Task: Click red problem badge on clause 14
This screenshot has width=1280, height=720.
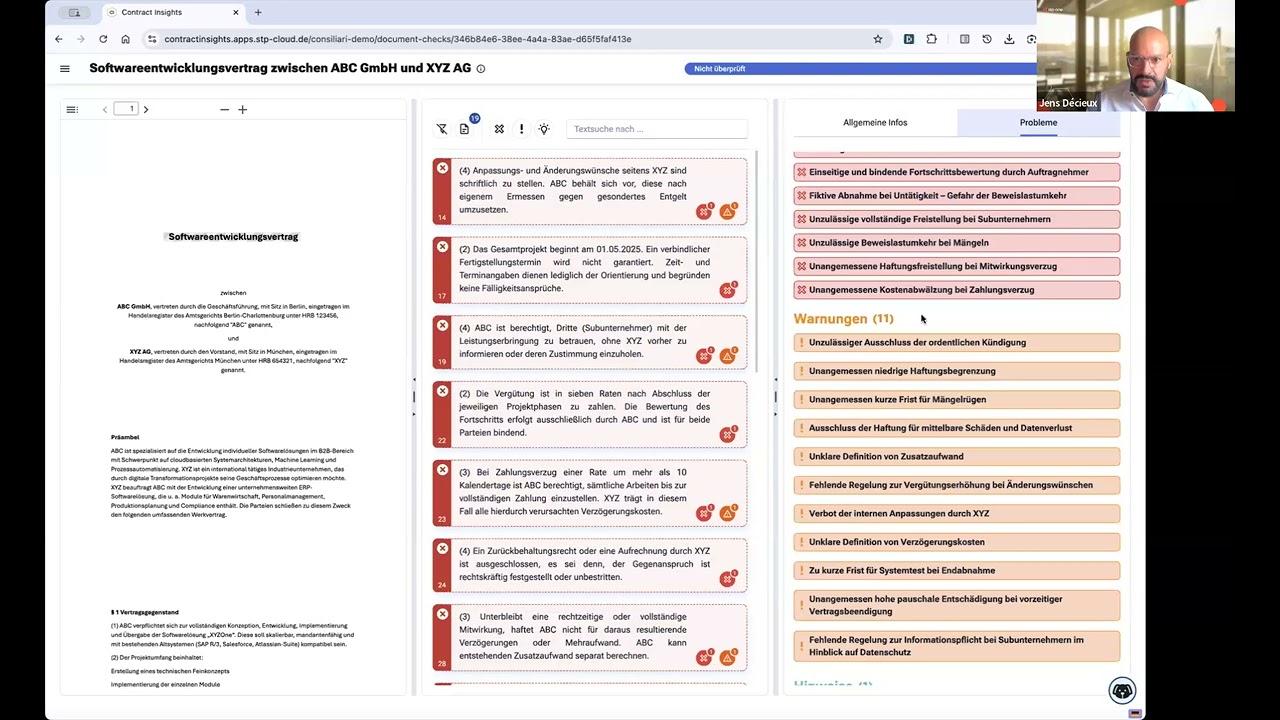Action: tap(705, 211)
